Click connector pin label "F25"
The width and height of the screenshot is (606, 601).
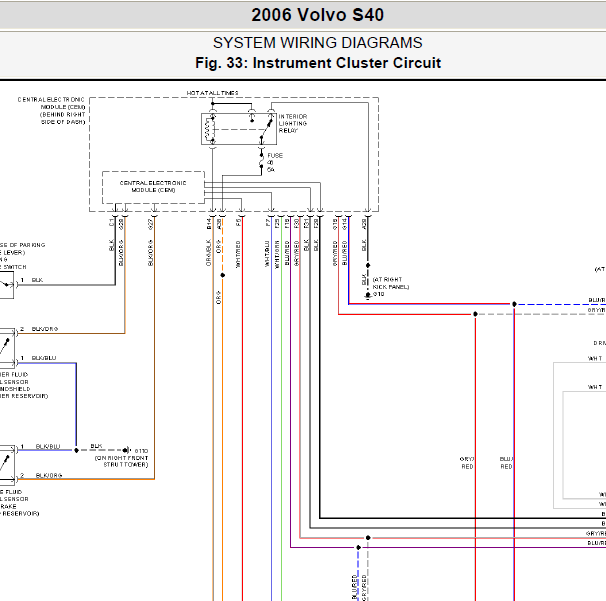[x=277, y=223]
